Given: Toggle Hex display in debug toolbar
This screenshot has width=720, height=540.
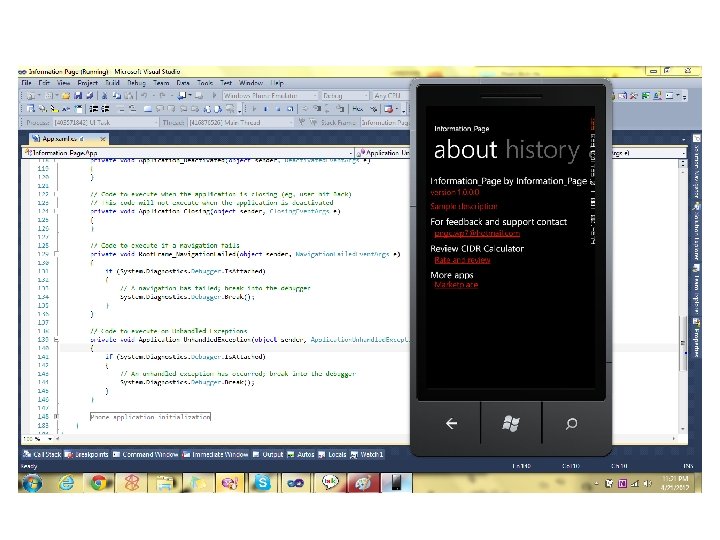Looking at the screenshot, I should [358, 109].
